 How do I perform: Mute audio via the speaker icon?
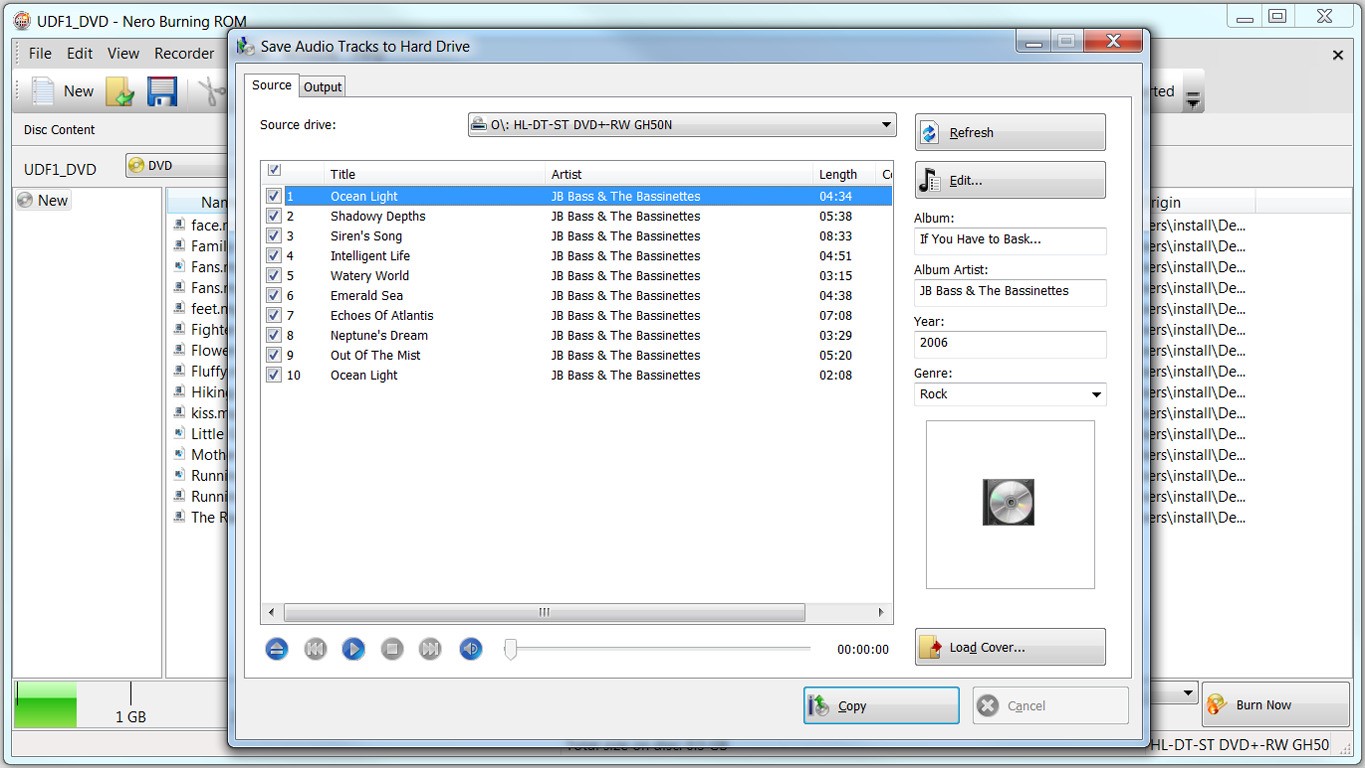coord(470,648)
